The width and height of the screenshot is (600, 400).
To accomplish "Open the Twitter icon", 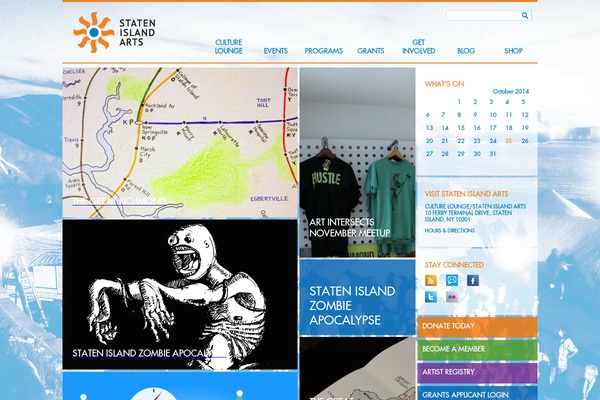I will click(x=431, y=297).
